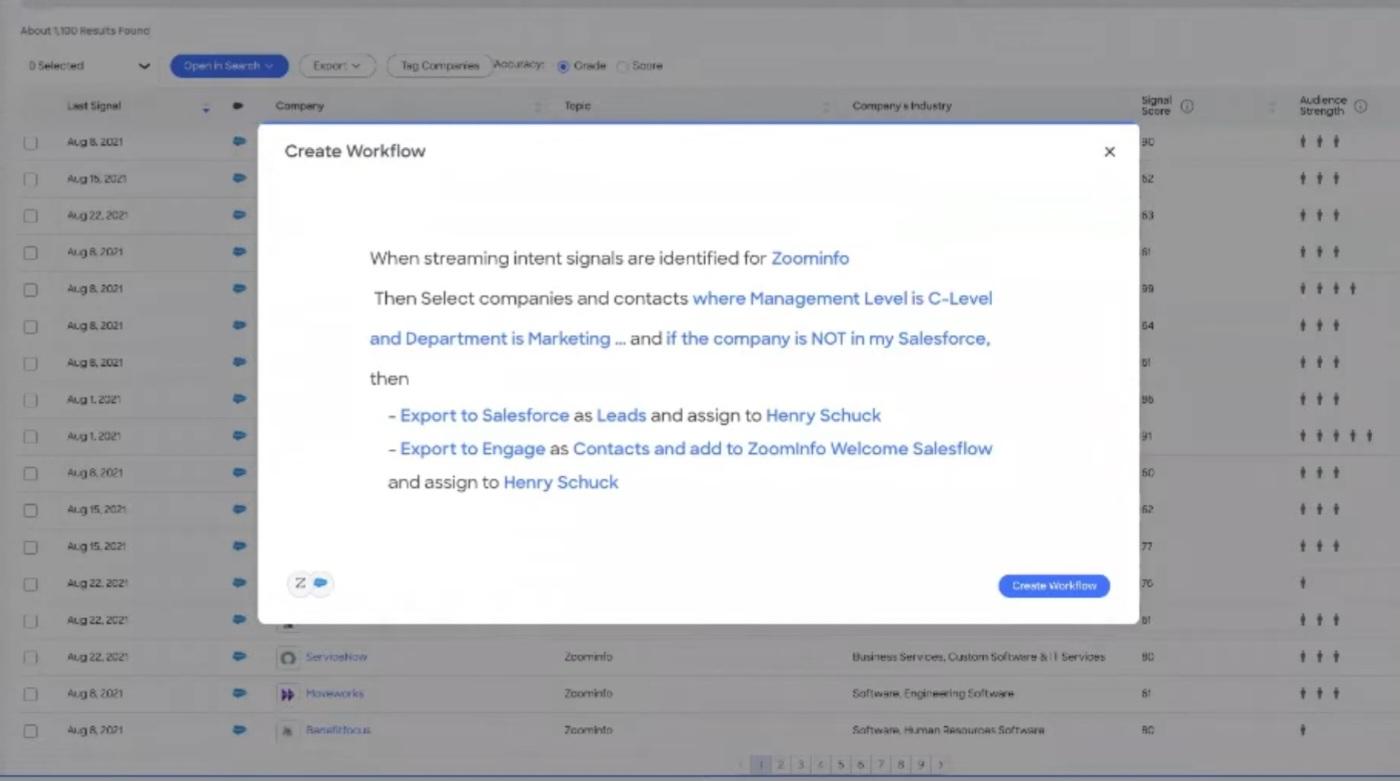Image resolution: width=1400 pixels, height=781 pixels.
Task: Close the Create Workflow dialog
Action: coord(1109,152)
